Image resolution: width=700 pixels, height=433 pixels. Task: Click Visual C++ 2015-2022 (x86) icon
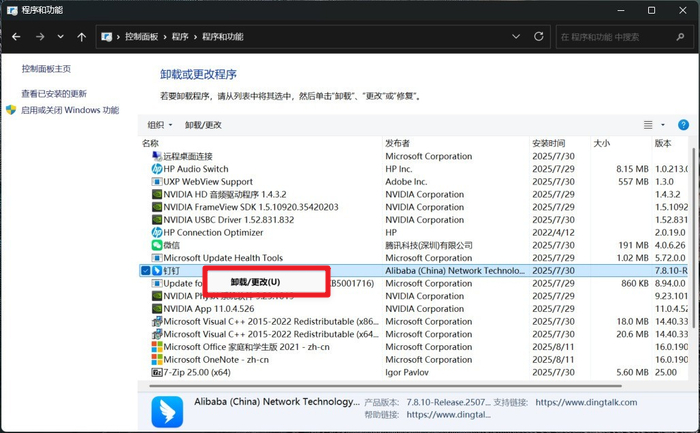pyautogui.click(x=157, y=321)
